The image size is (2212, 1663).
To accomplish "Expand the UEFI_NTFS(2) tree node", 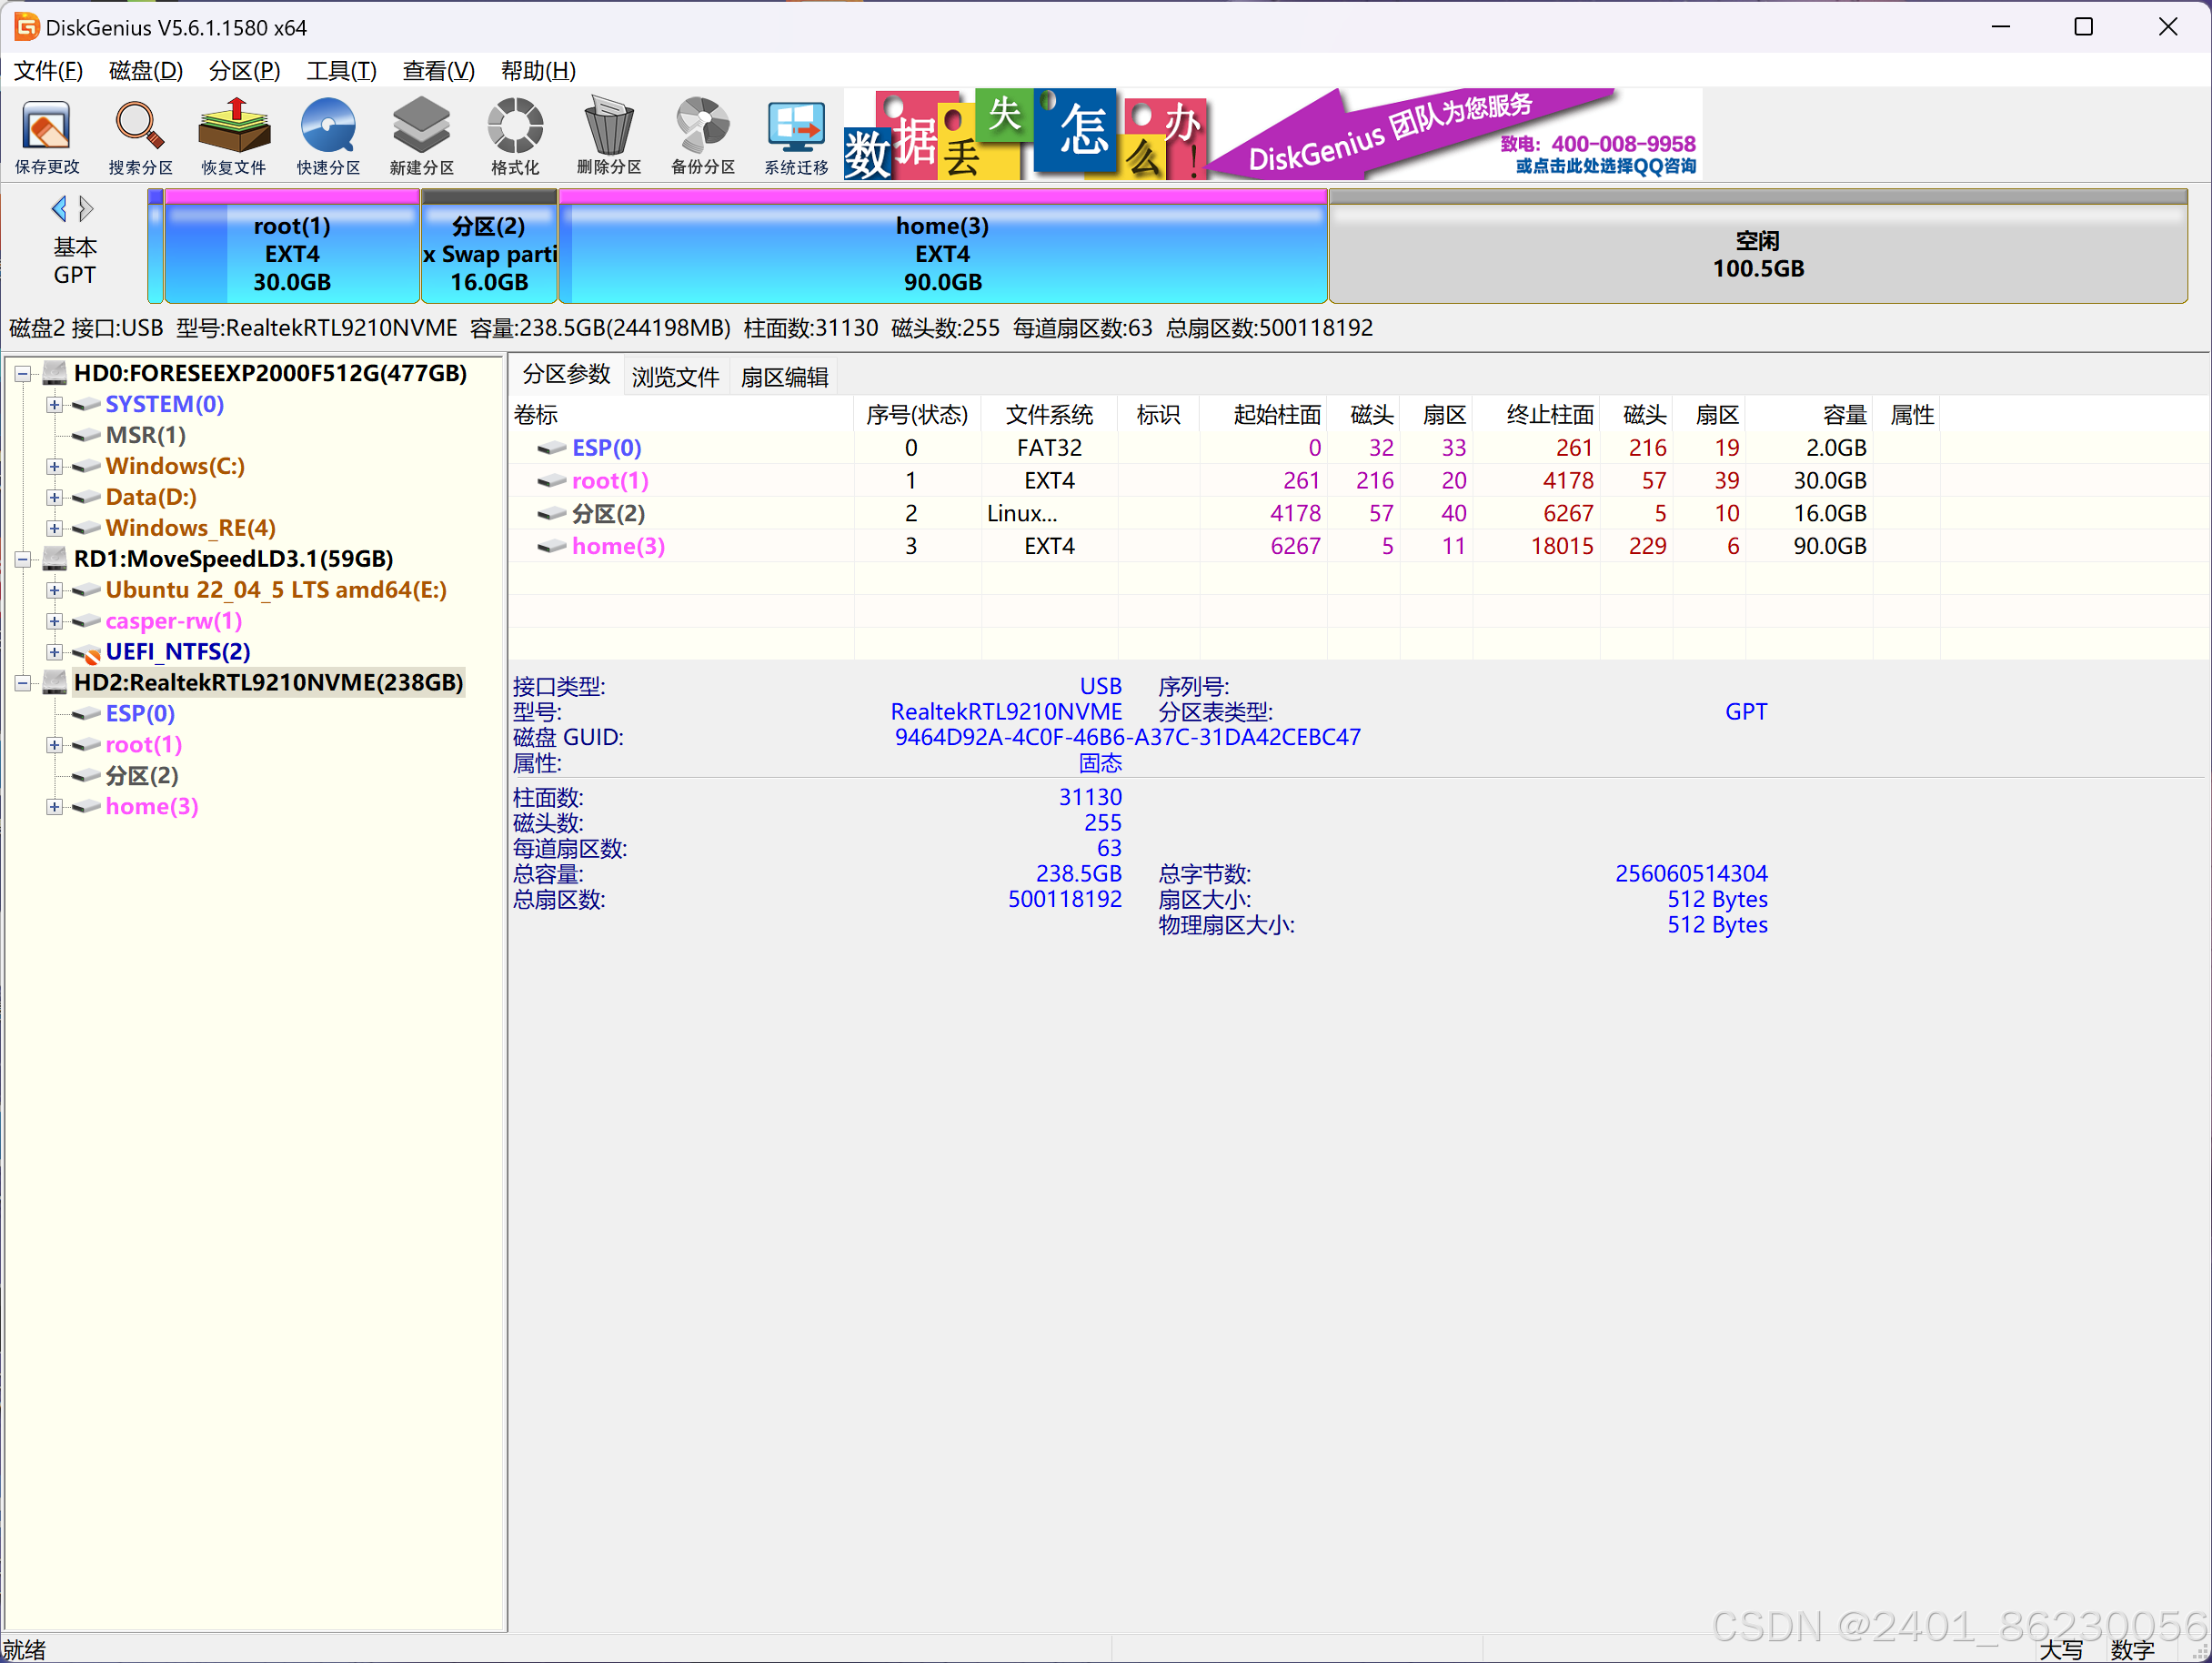I will coord(54,653).
